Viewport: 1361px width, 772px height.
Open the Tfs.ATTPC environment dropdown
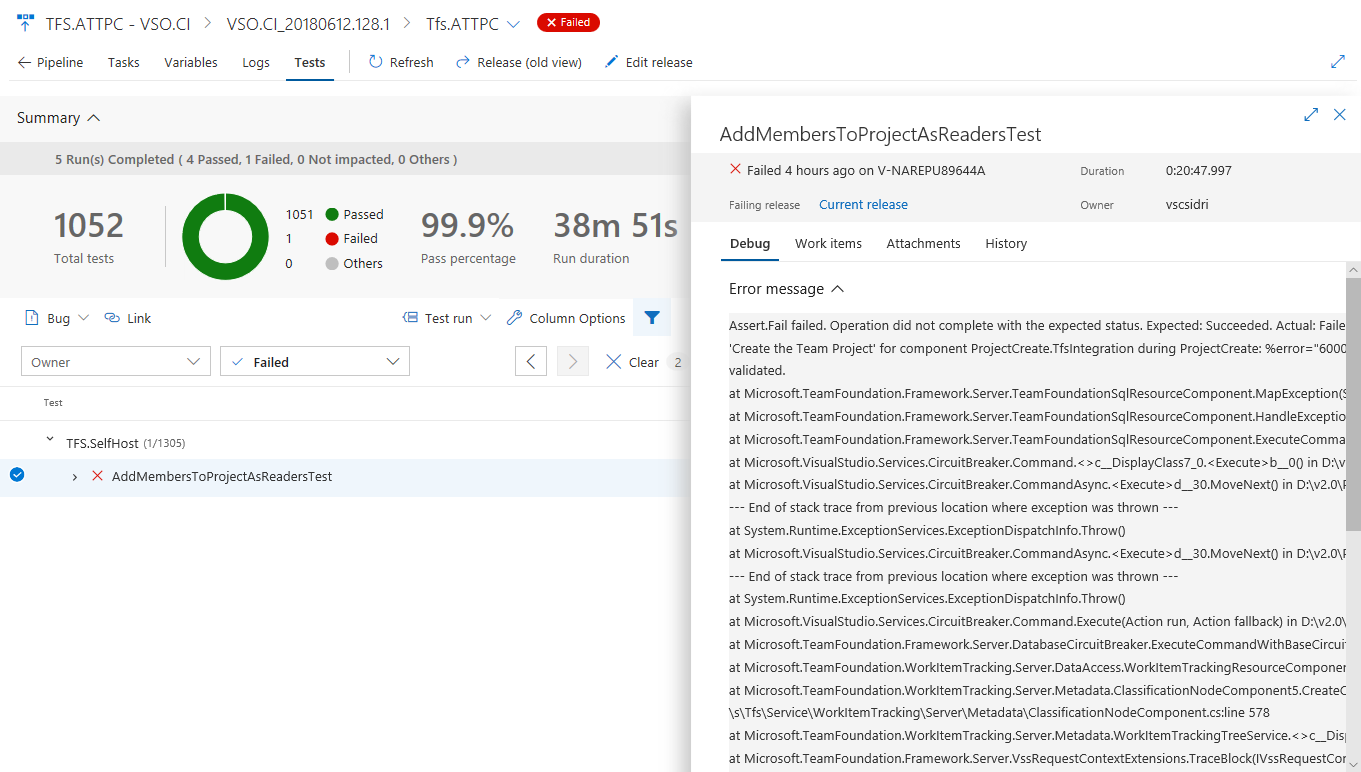(473, 23)
